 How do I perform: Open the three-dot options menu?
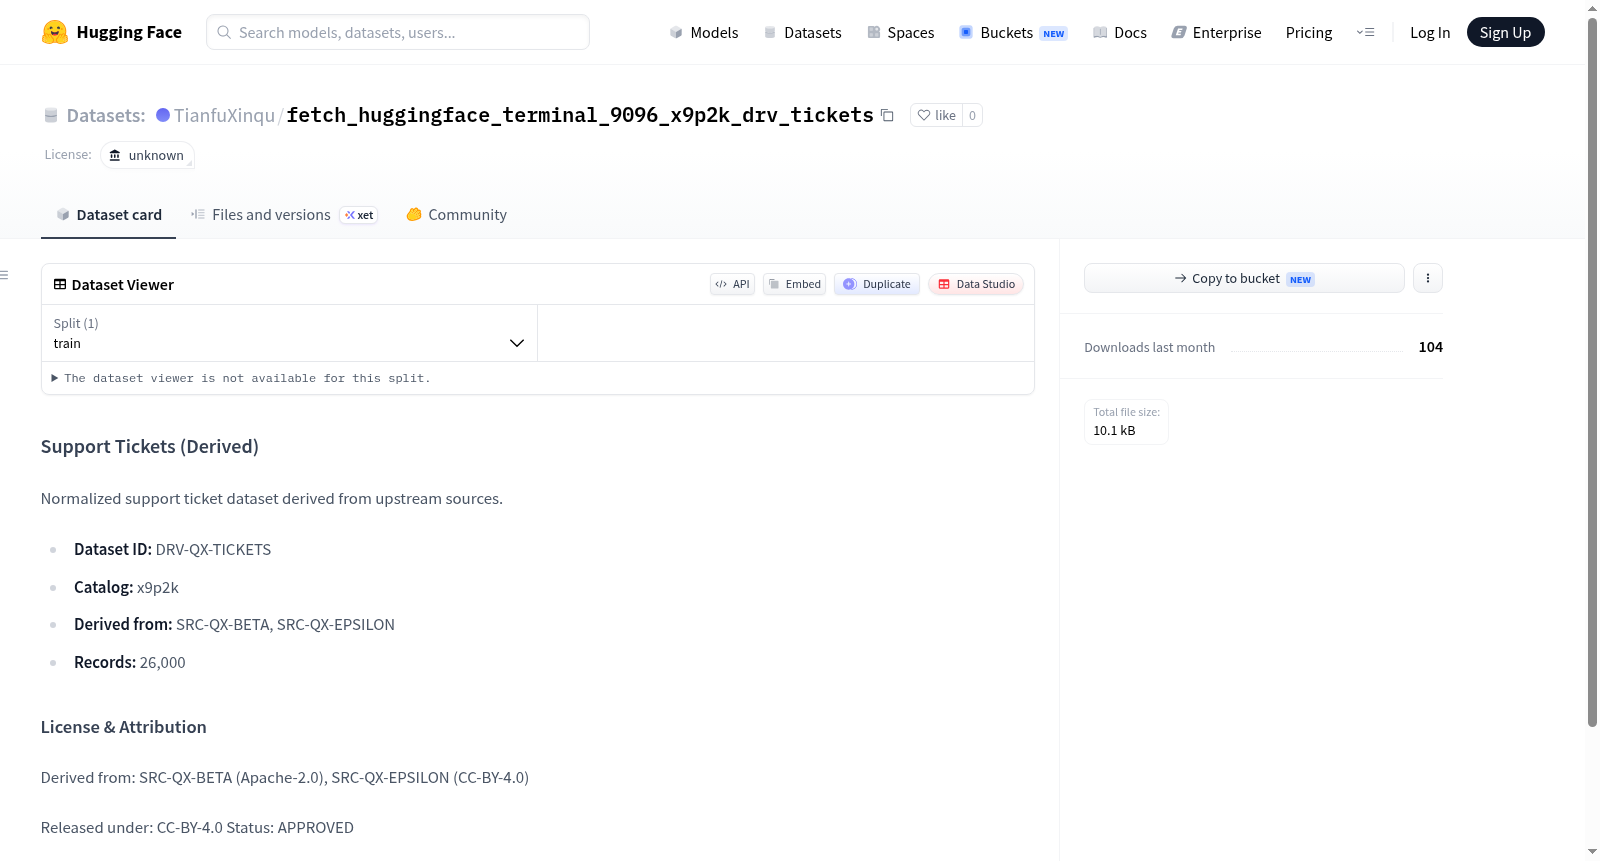1428,278
